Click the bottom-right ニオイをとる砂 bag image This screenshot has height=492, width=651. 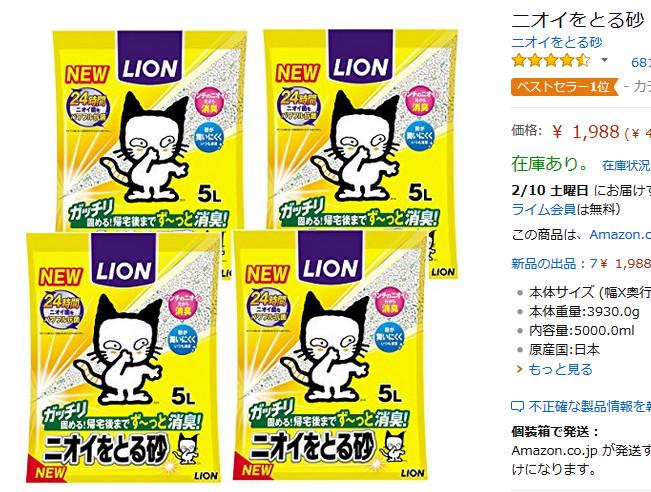330,356
